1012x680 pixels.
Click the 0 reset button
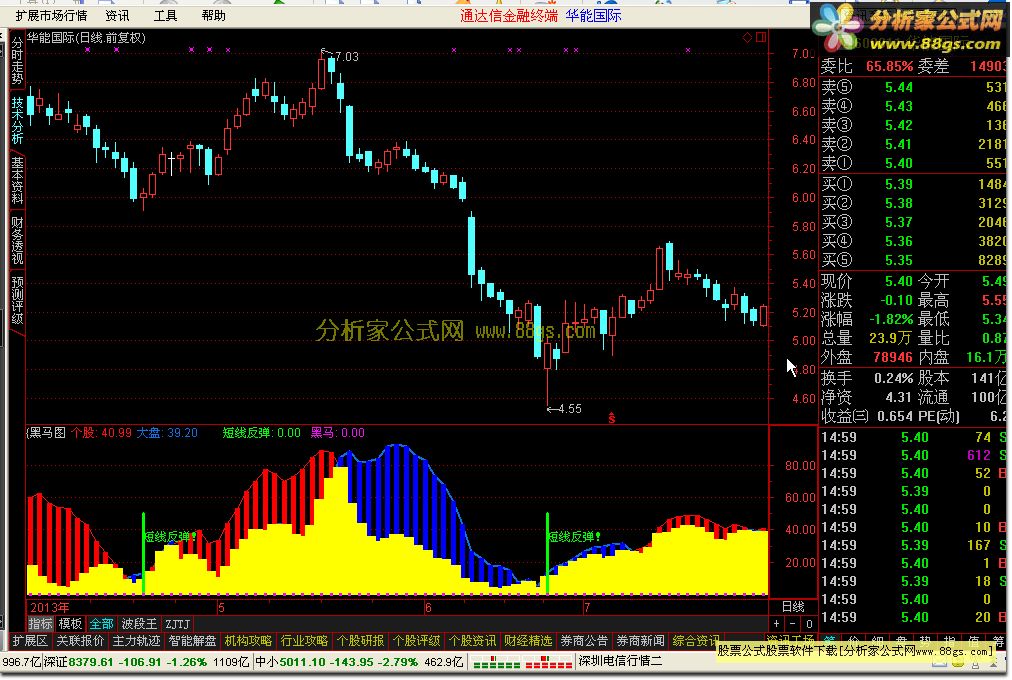(809, 624)
